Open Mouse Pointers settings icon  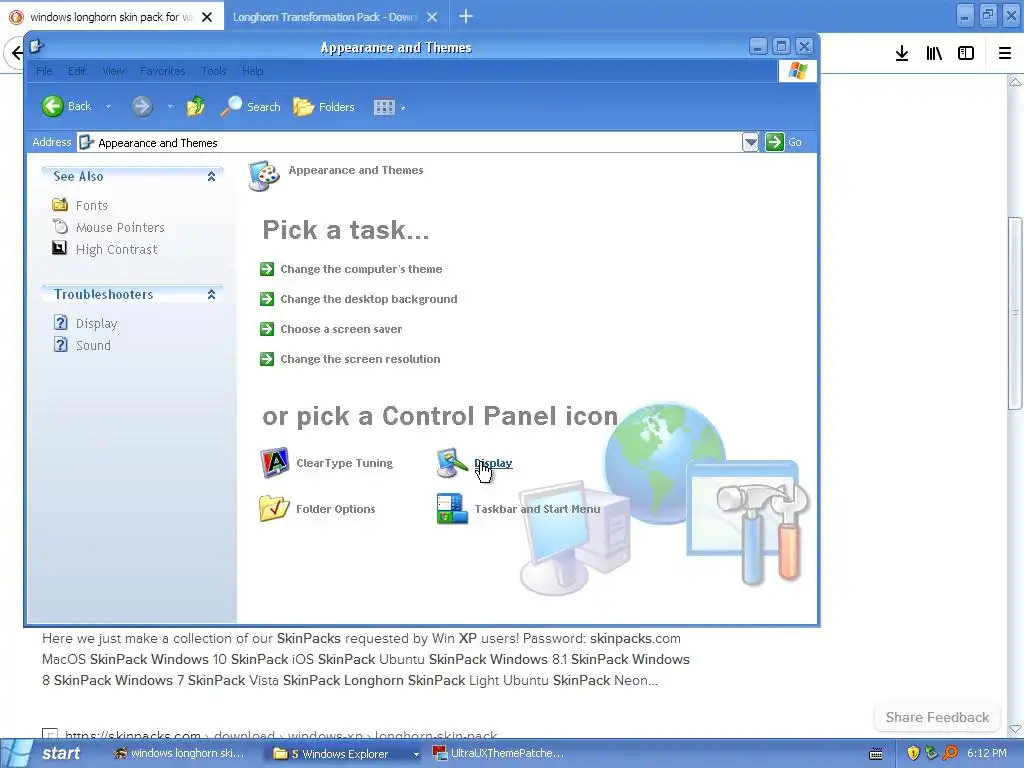pos(59,227)
